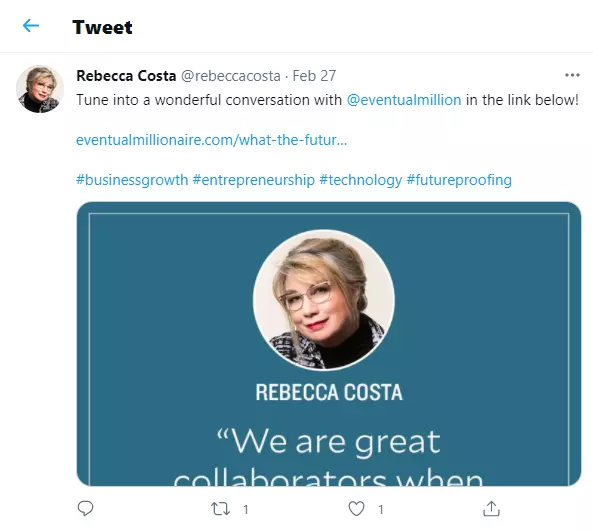Select the #entrepreneurship hashtag

[253, 180]
